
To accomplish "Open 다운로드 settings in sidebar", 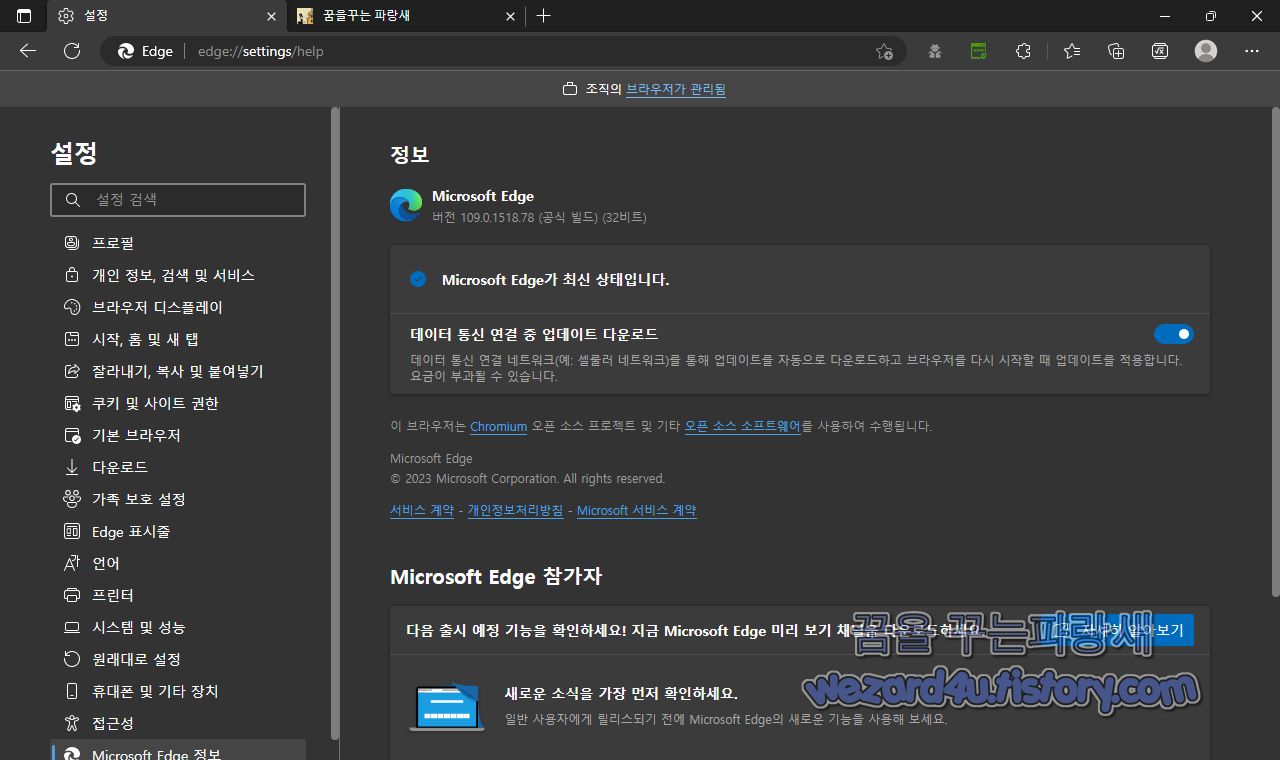I will [120, 467].
